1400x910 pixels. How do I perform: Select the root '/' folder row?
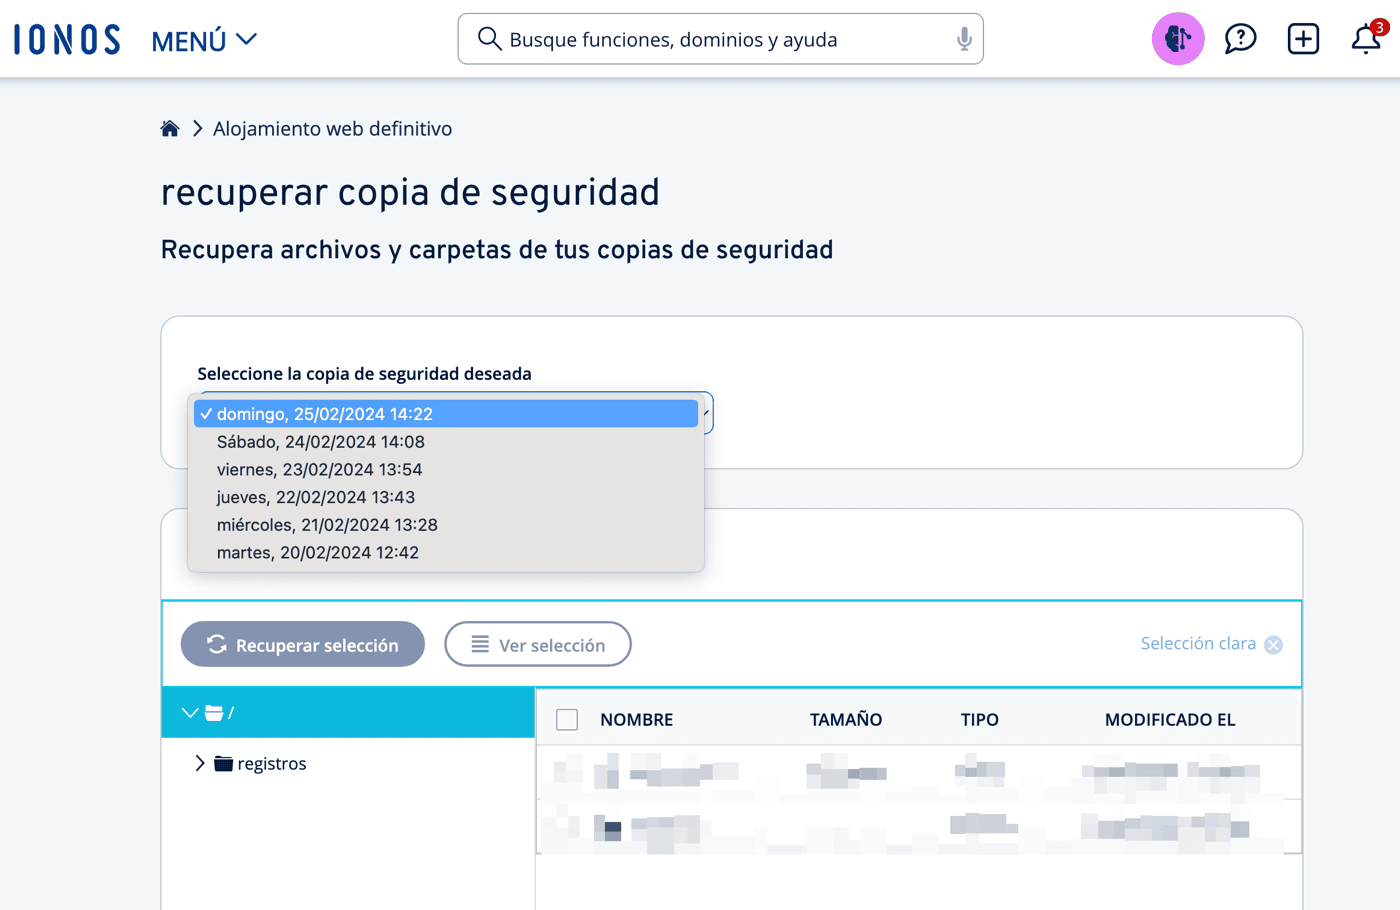[x=348, y=713]
